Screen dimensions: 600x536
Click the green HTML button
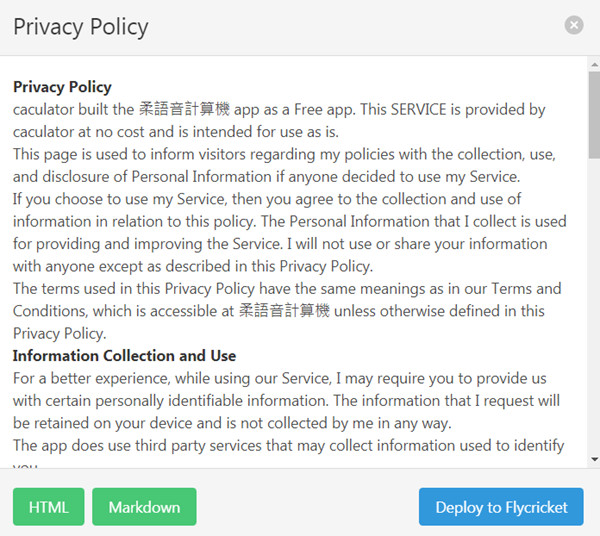click(x=49, y=507)
